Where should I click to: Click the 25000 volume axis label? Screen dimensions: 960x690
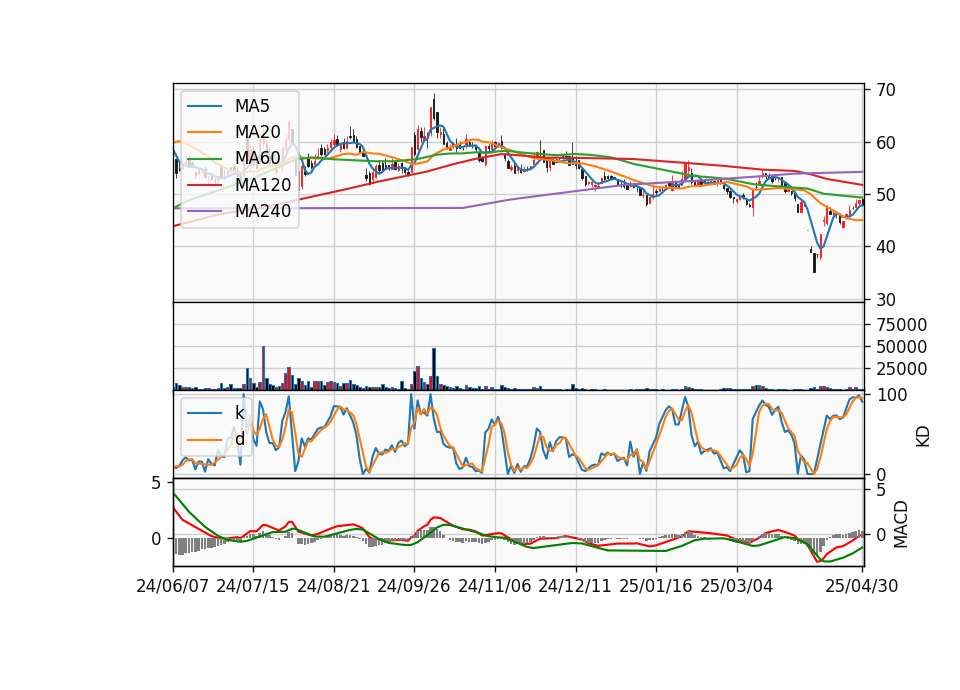[x=901, y=369]
